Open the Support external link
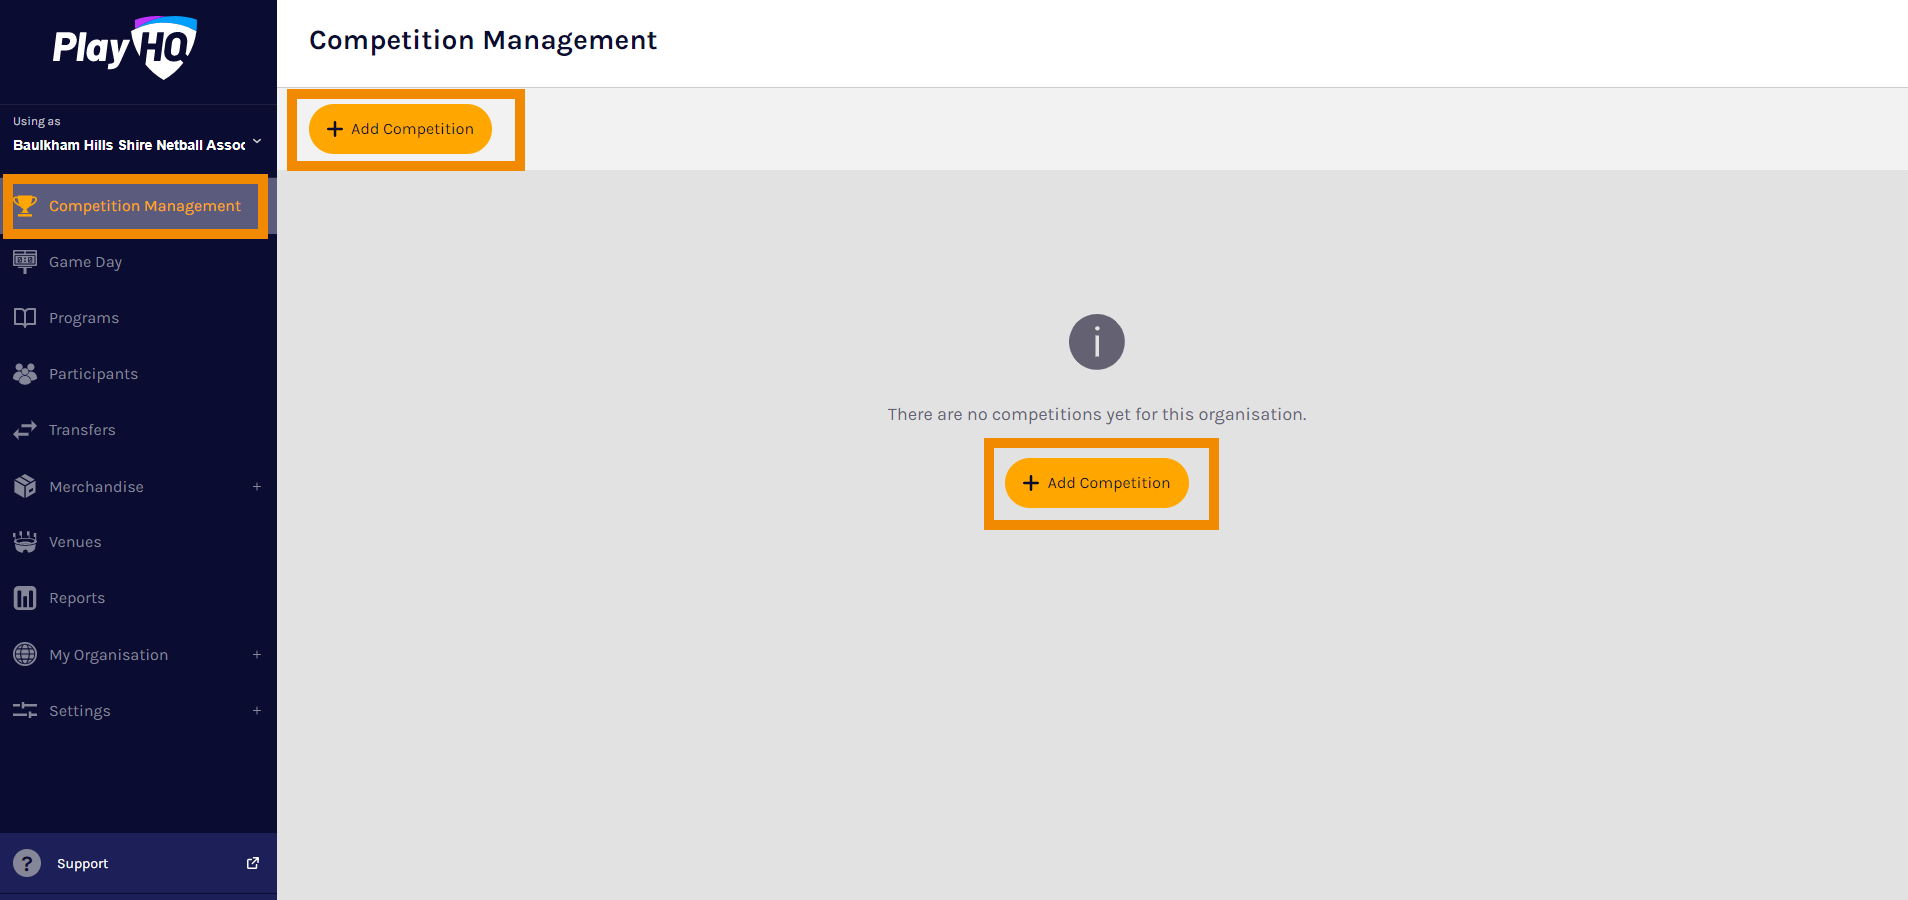The width and height of the screenshot is (1908, 900). [x=253, y=863]
